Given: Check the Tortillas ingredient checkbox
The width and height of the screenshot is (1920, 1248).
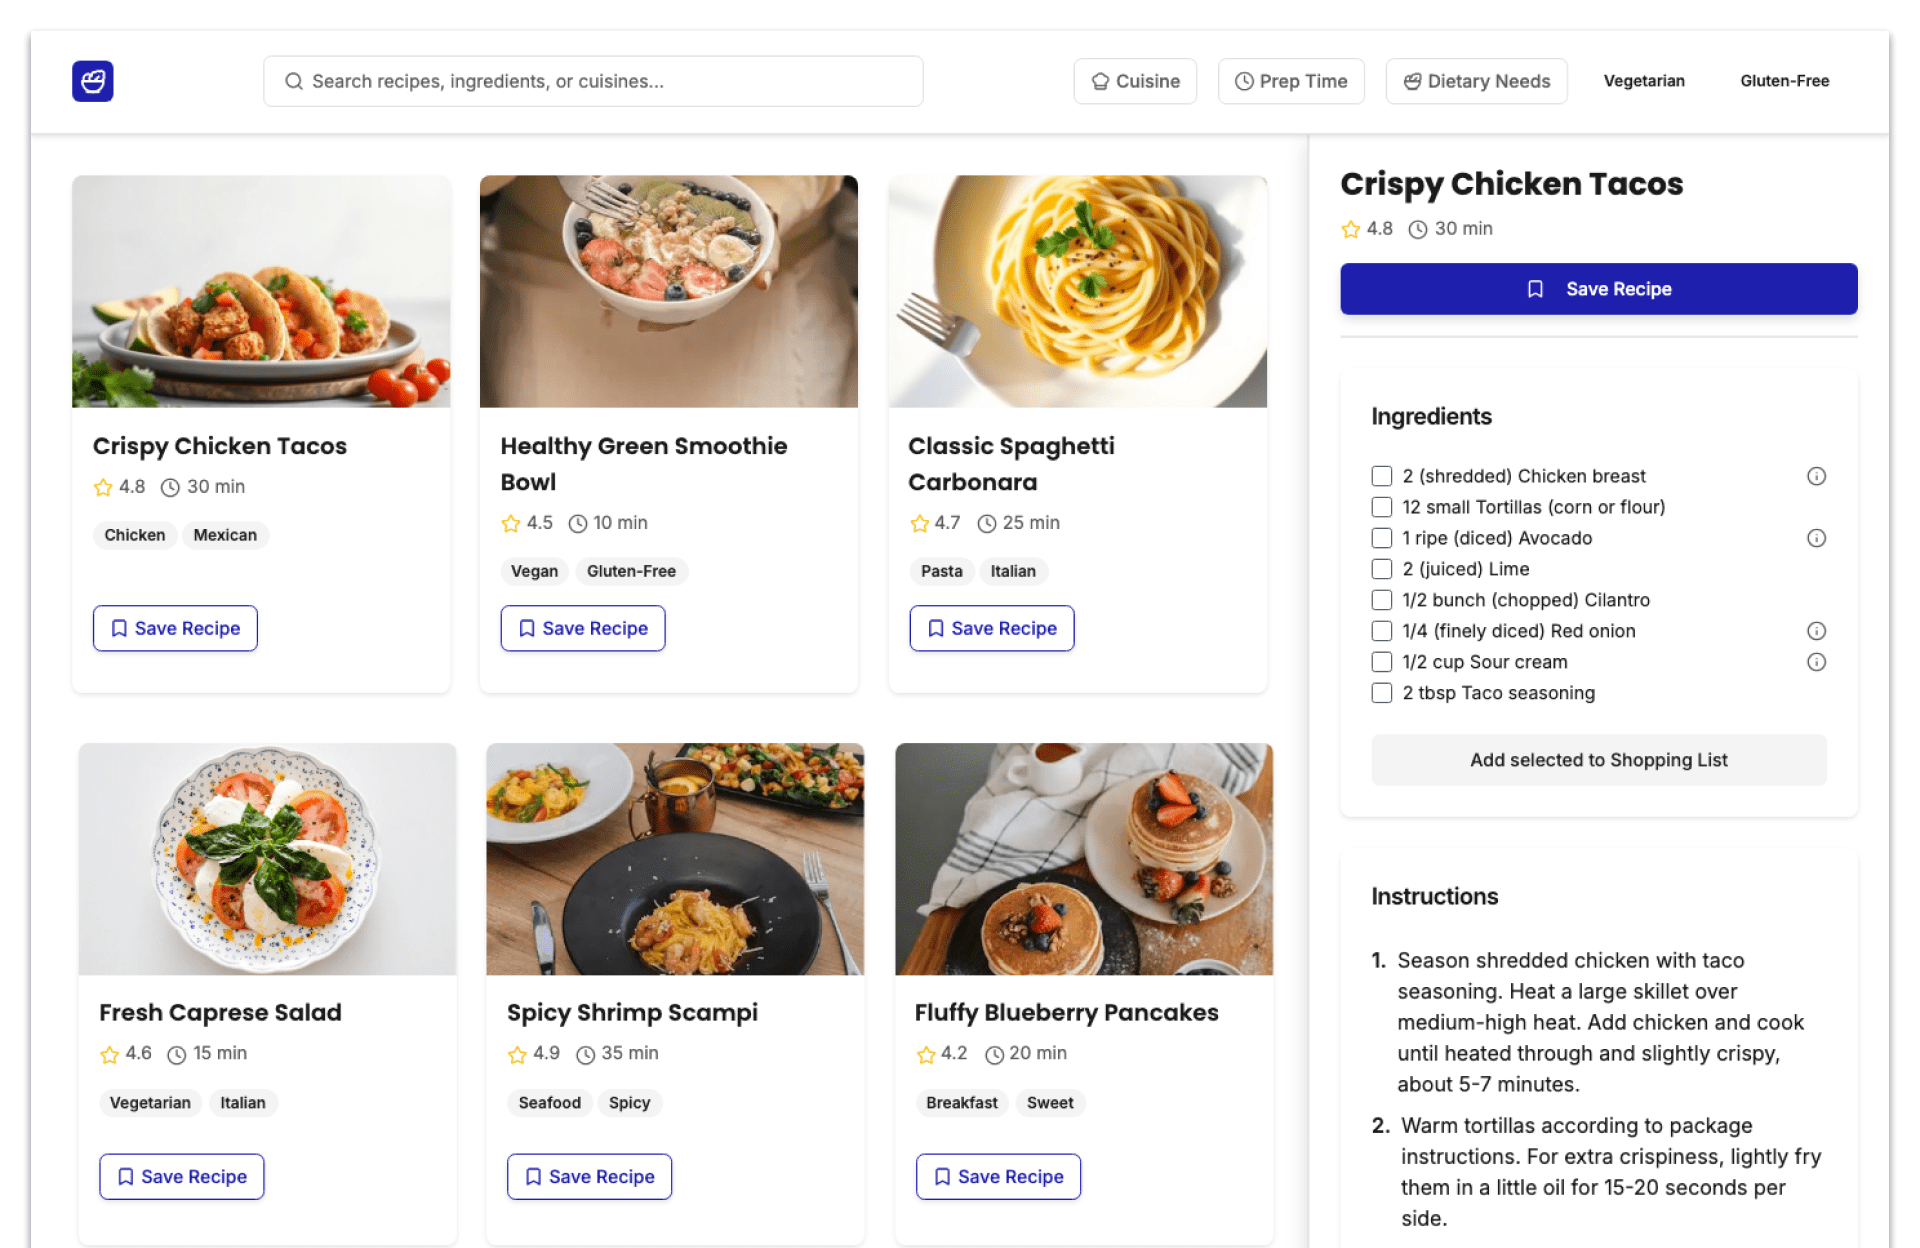Looking at the screenshot, I should (x=1382, y=507).
